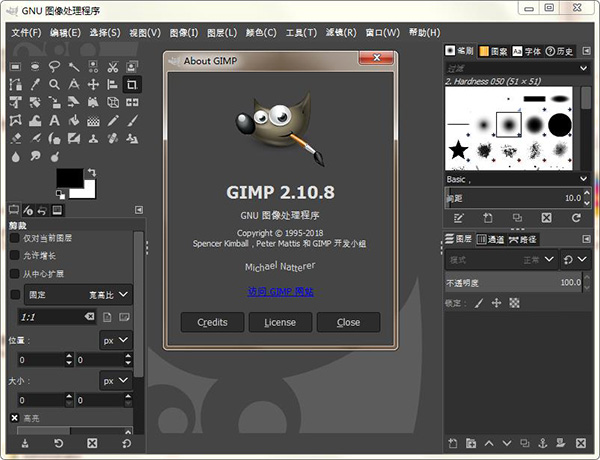Open the 大小 px unit dropdown
The height and width of the screenshot is (460, 600).
[x=116, y=381]
